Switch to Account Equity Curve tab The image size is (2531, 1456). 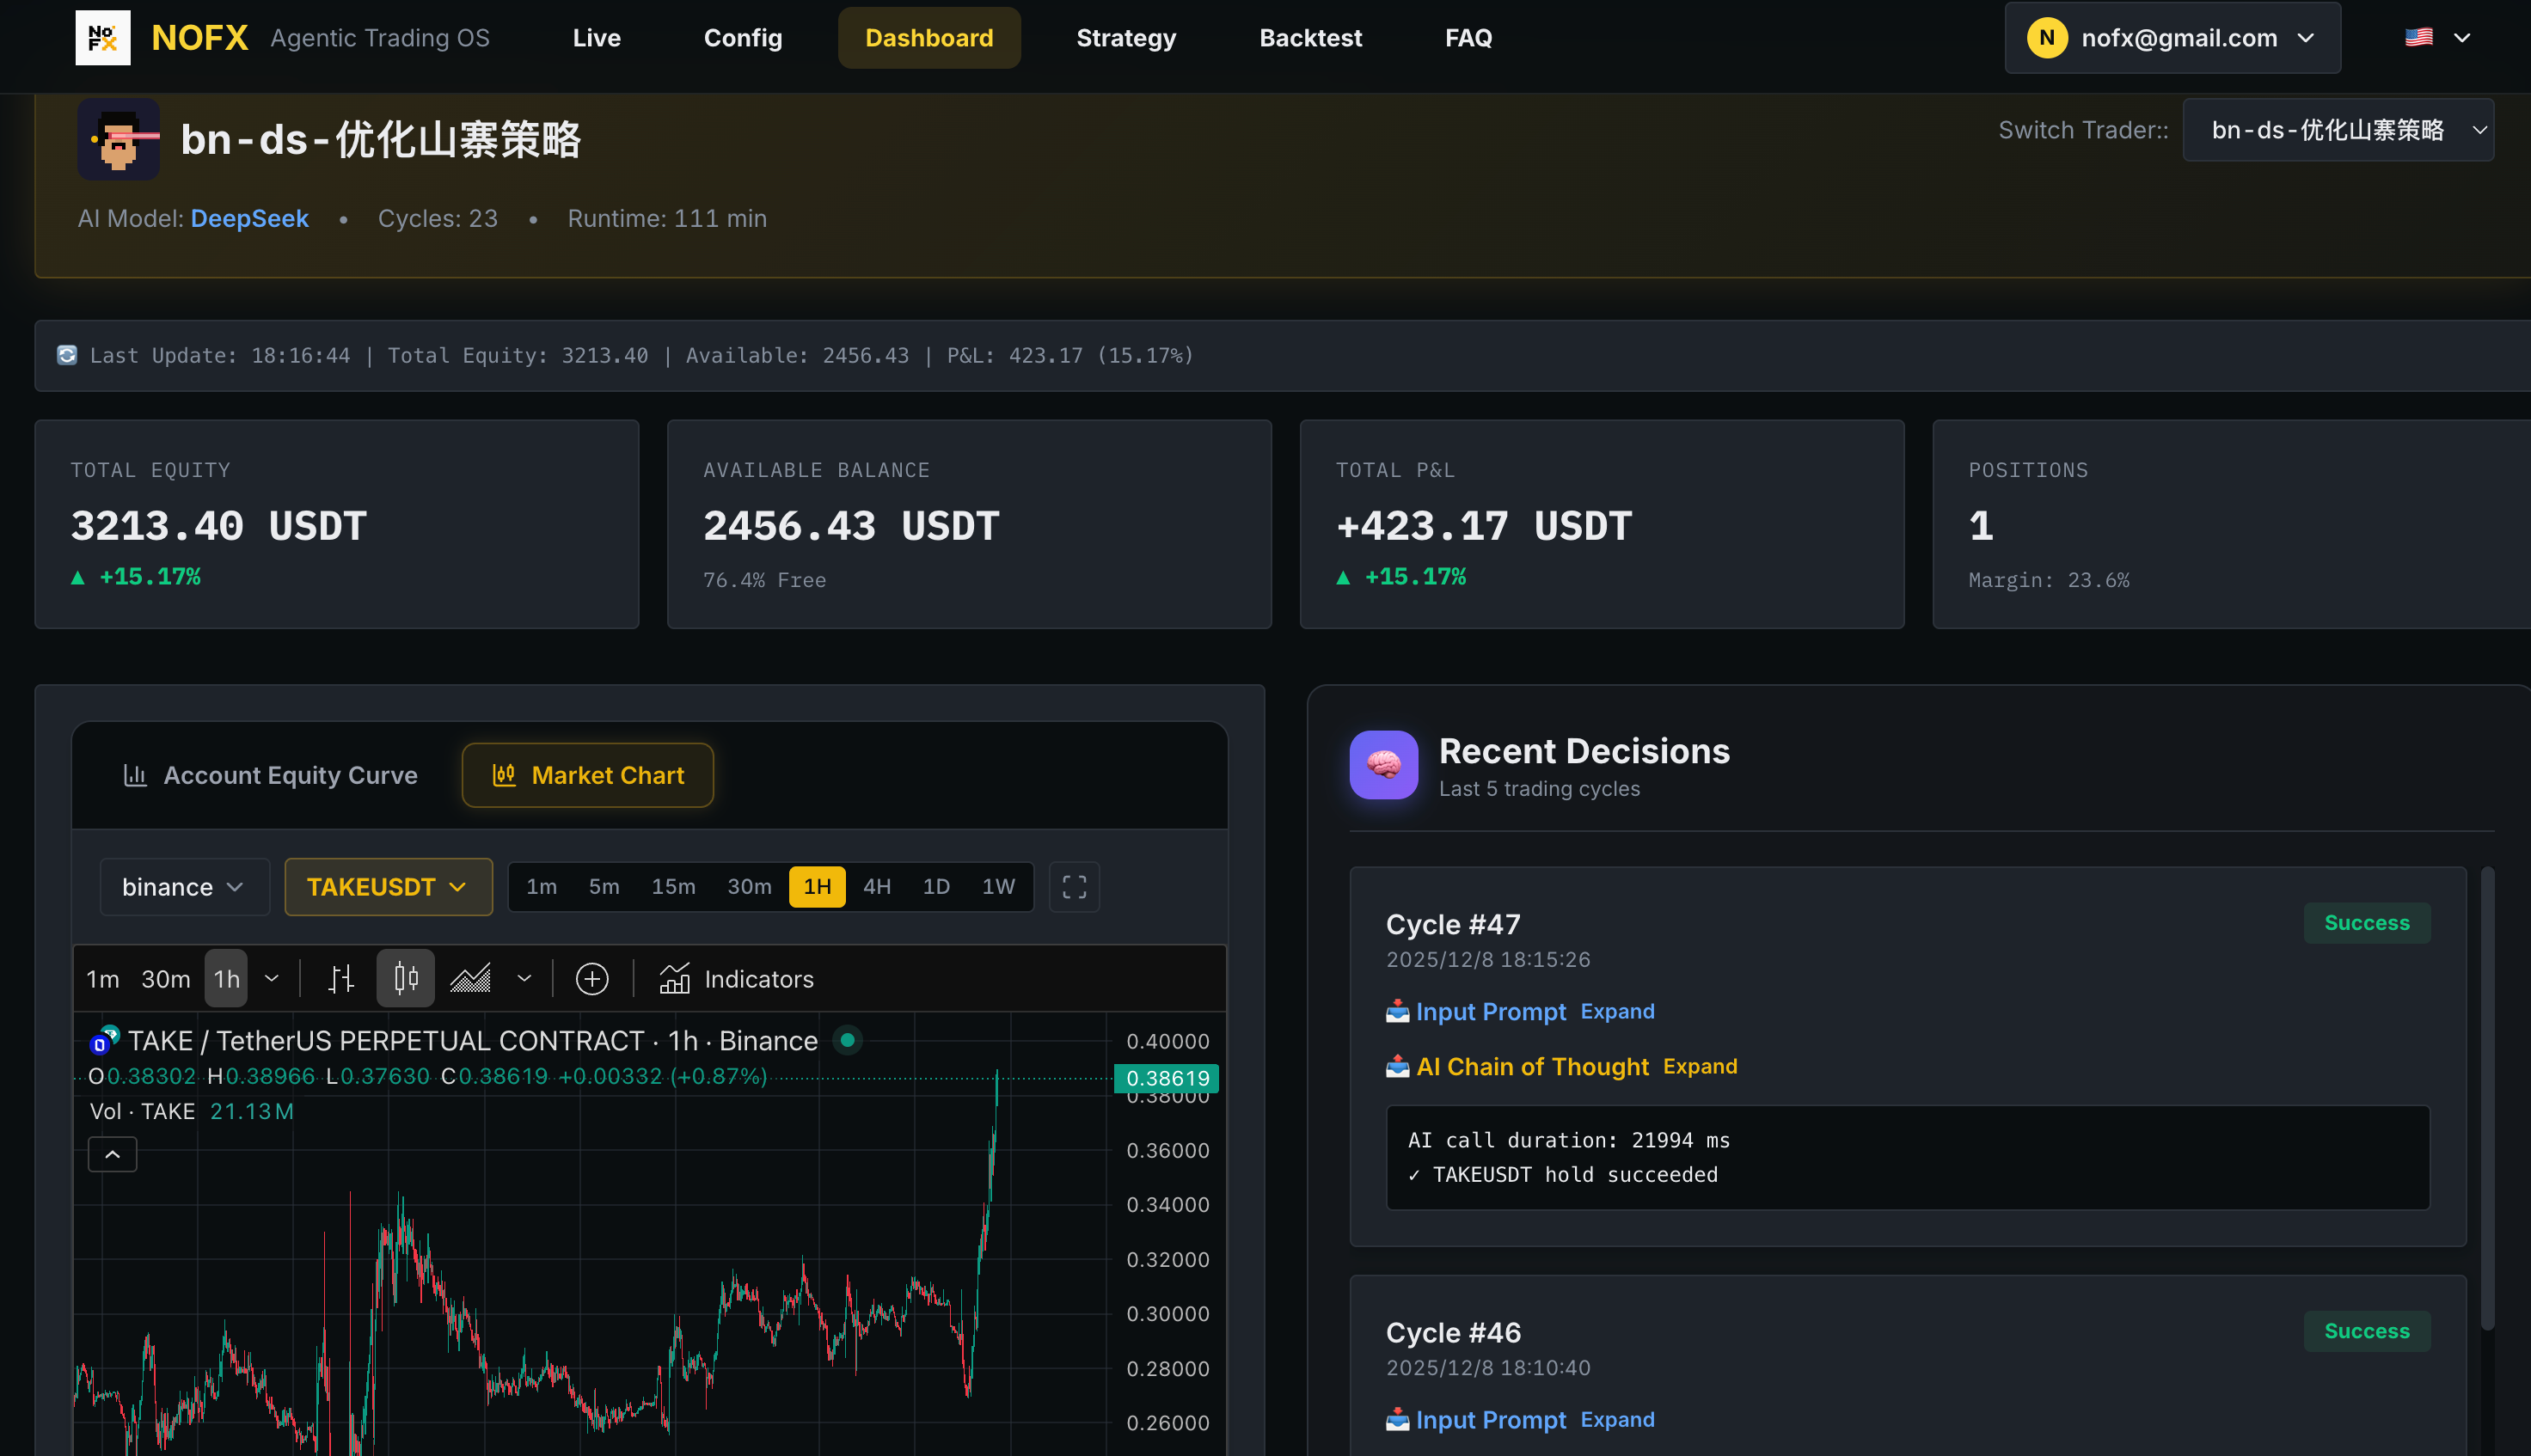coord(269,775)
